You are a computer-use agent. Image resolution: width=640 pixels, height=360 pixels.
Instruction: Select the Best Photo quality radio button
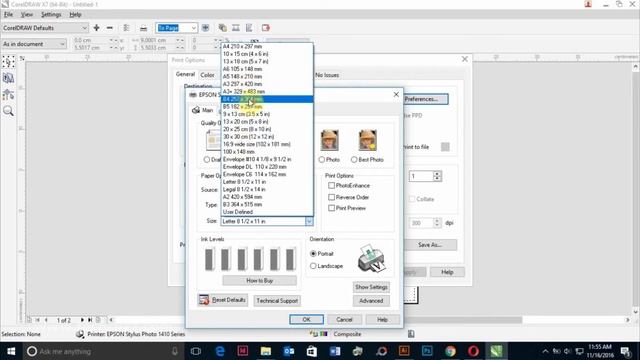point(354,160)
